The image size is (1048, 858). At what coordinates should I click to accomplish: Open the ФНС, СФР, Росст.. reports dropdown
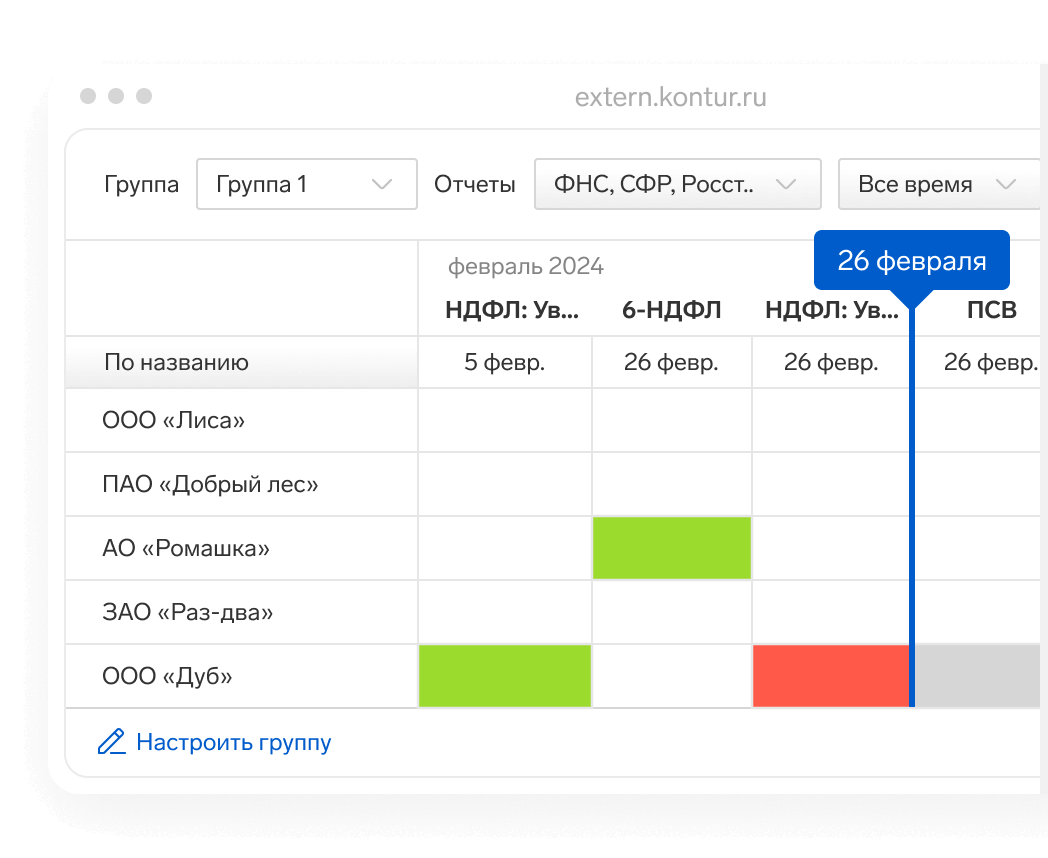pyautogui.click(x=677, y=184)
